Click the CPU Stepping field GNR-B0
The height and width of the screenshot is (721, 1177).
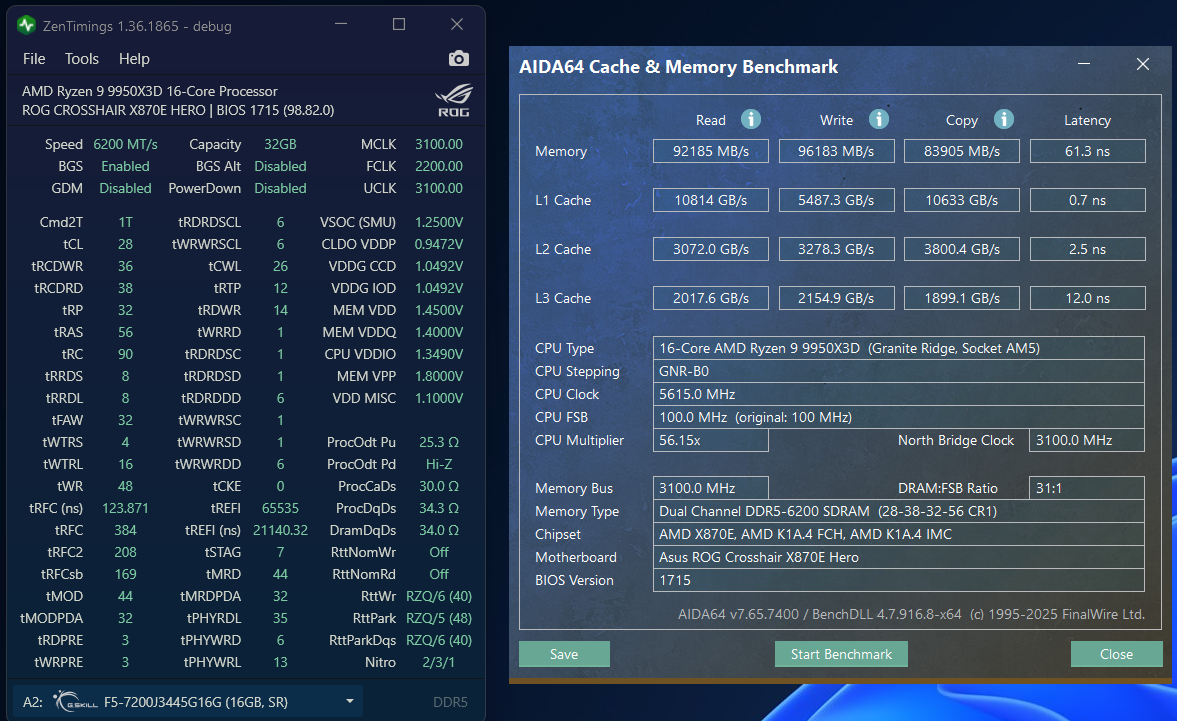(x=899, y=371)
